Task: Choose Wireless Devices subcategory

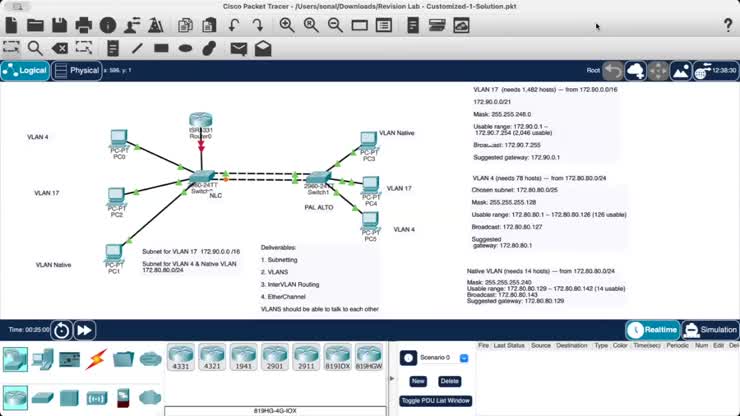Action: [x=96, y=398]
